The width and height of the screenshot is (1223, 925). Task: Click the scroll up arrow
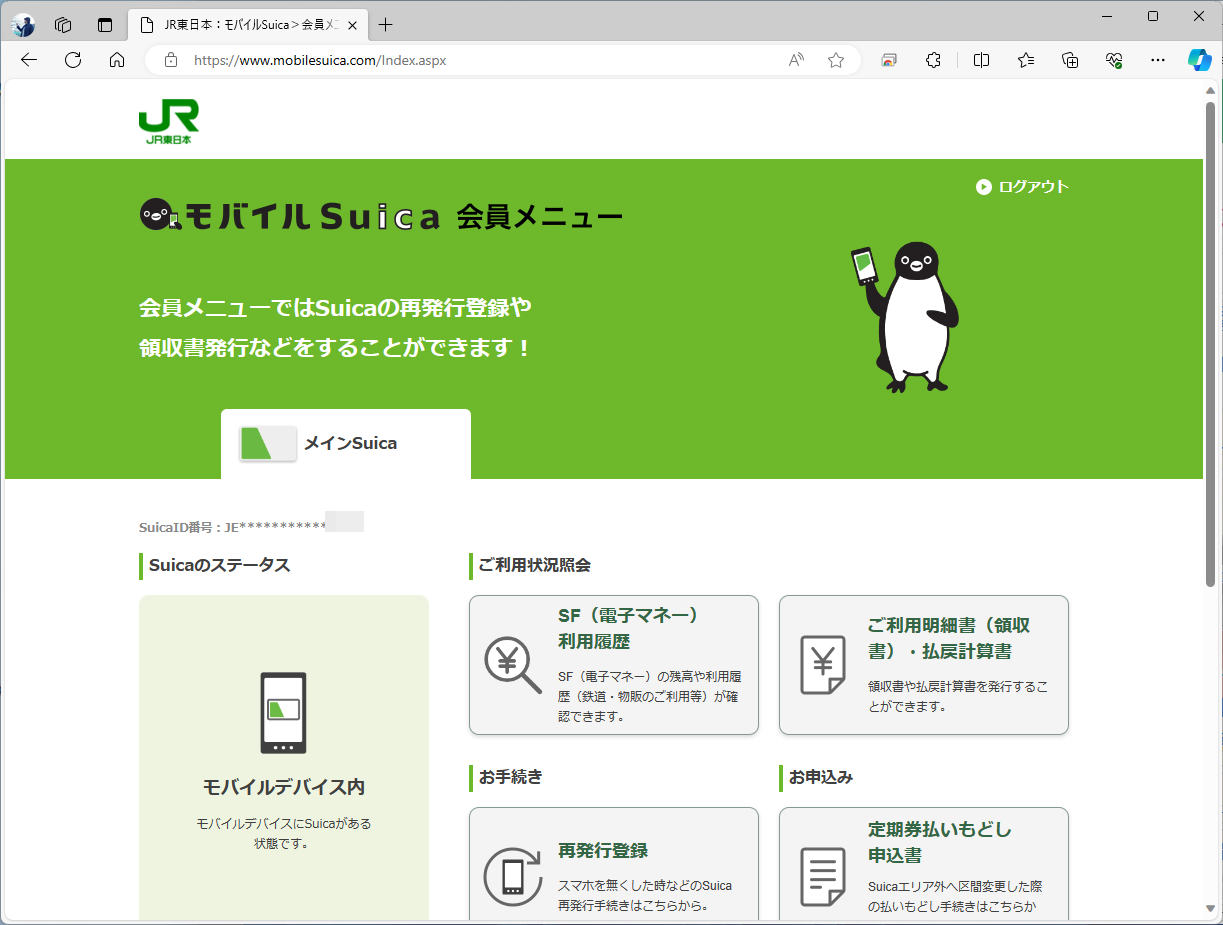coord(1211,89)
